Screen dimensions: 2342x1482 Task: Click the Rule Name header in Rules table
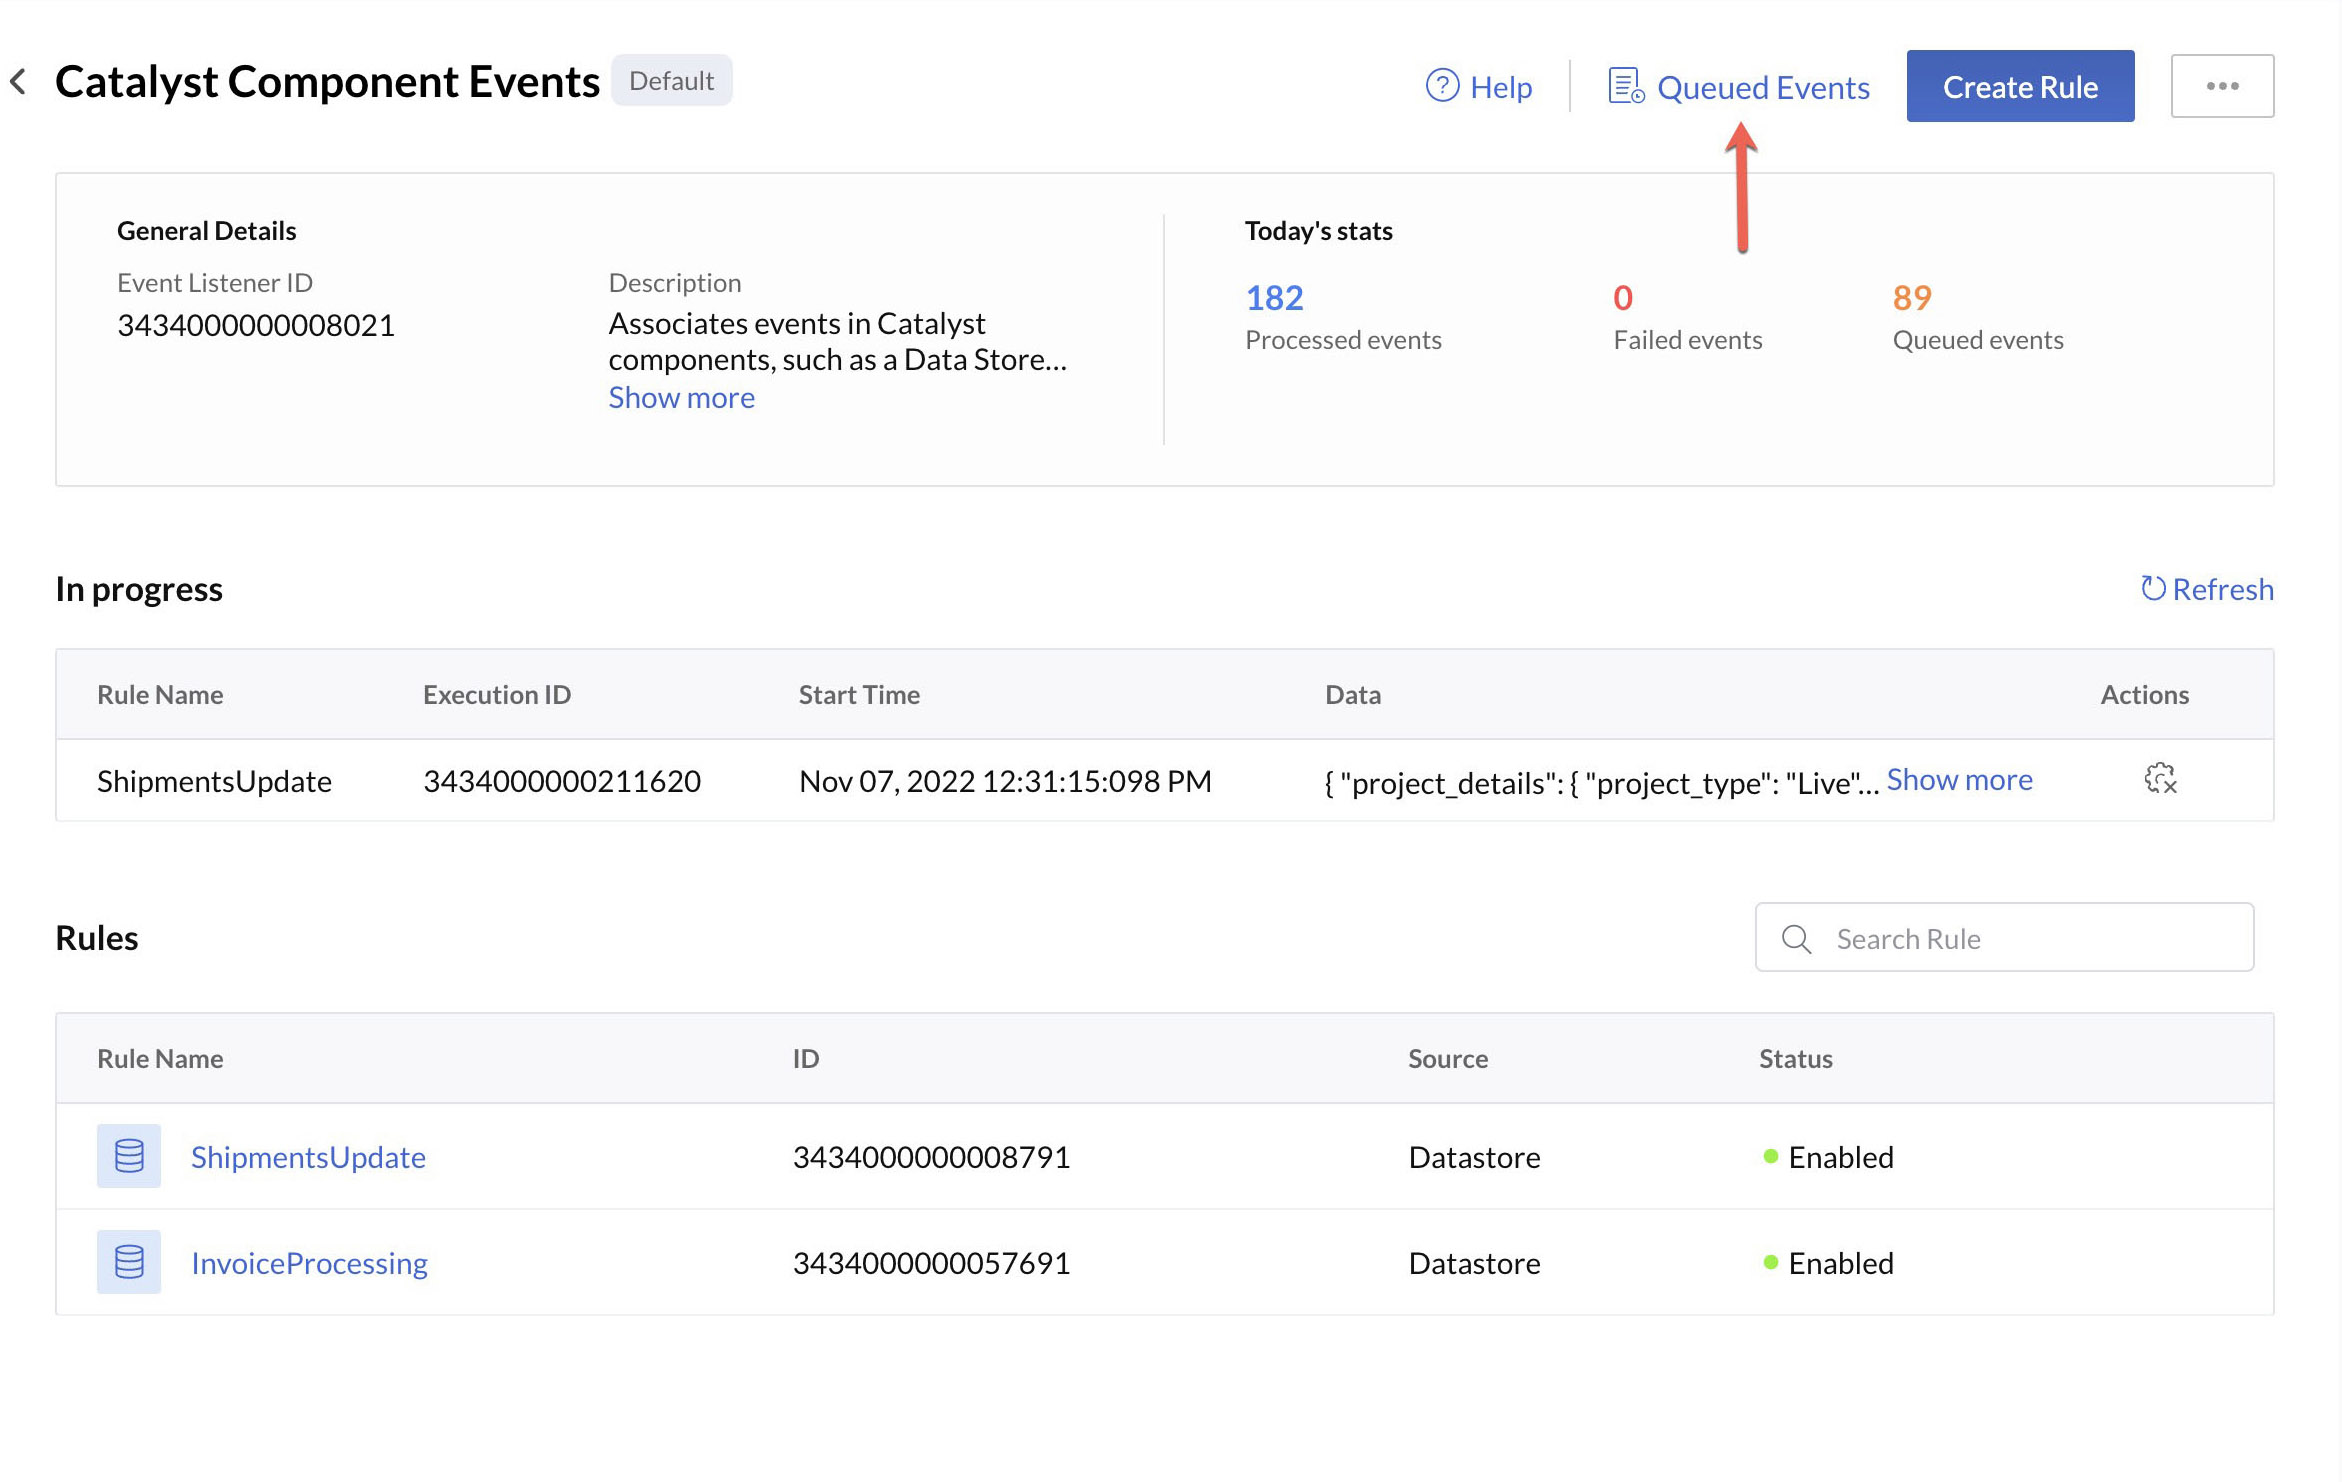(x=160, y=1058)
